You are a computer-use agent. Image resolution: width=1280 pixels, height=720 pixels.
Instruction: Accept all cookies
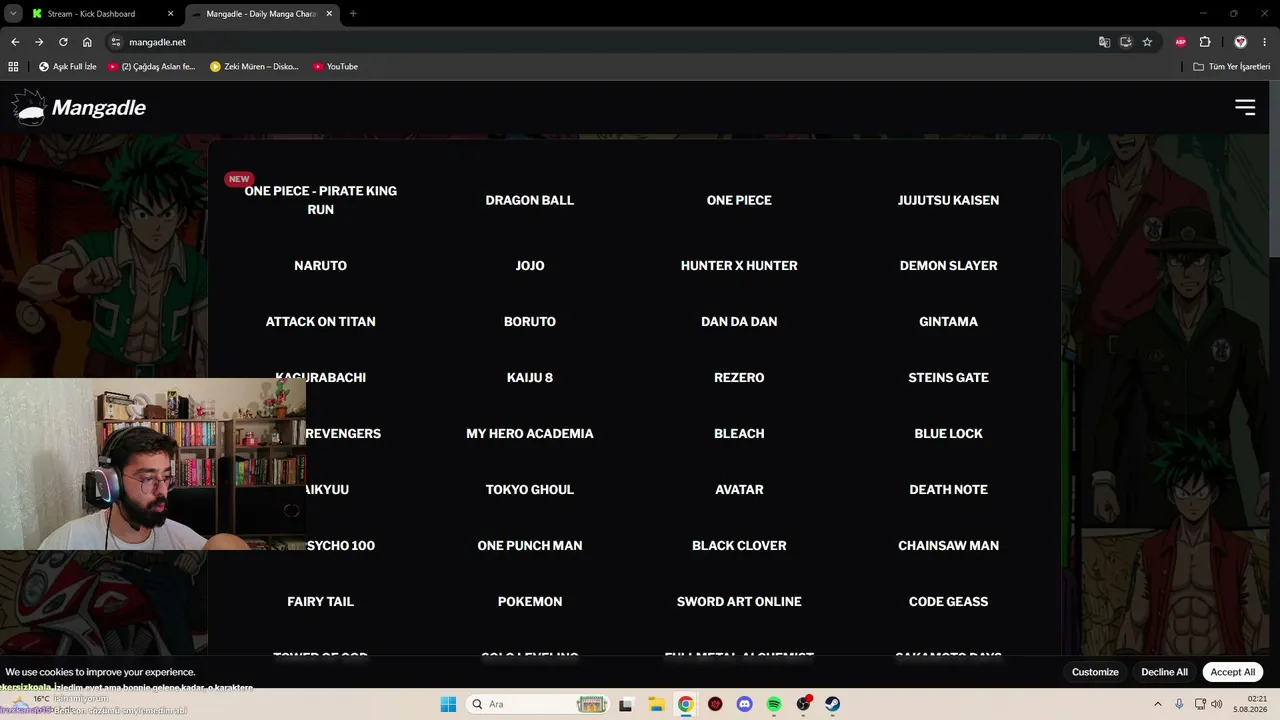pyautogui.click(x=1233, y=672)
